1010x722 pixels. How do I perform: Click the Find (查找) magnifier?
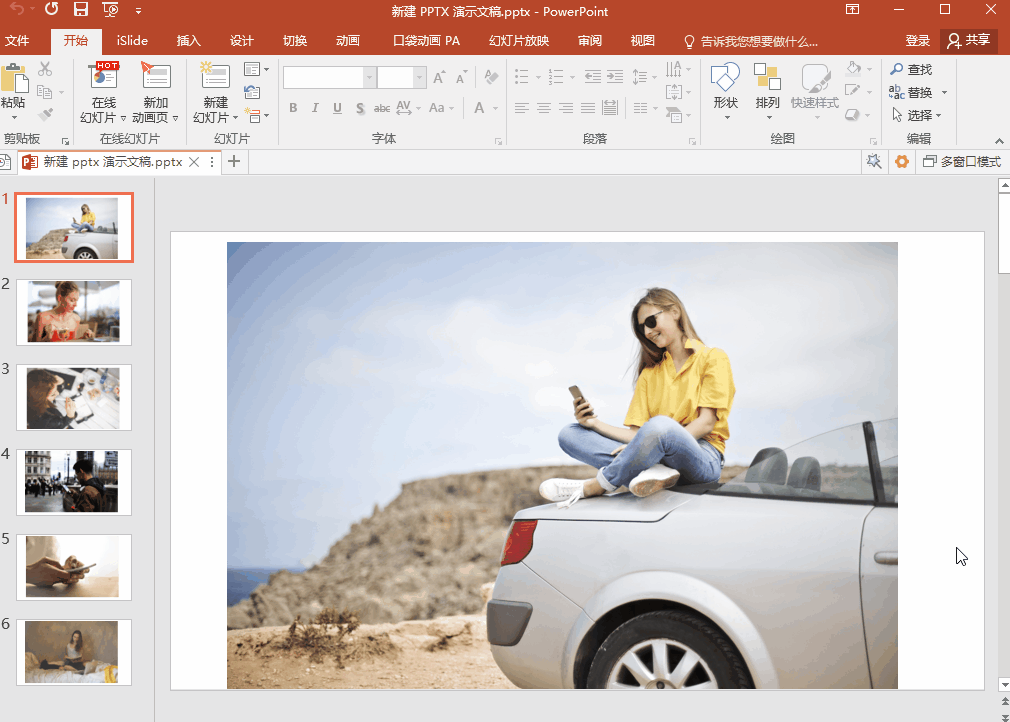tap(897, 69)
